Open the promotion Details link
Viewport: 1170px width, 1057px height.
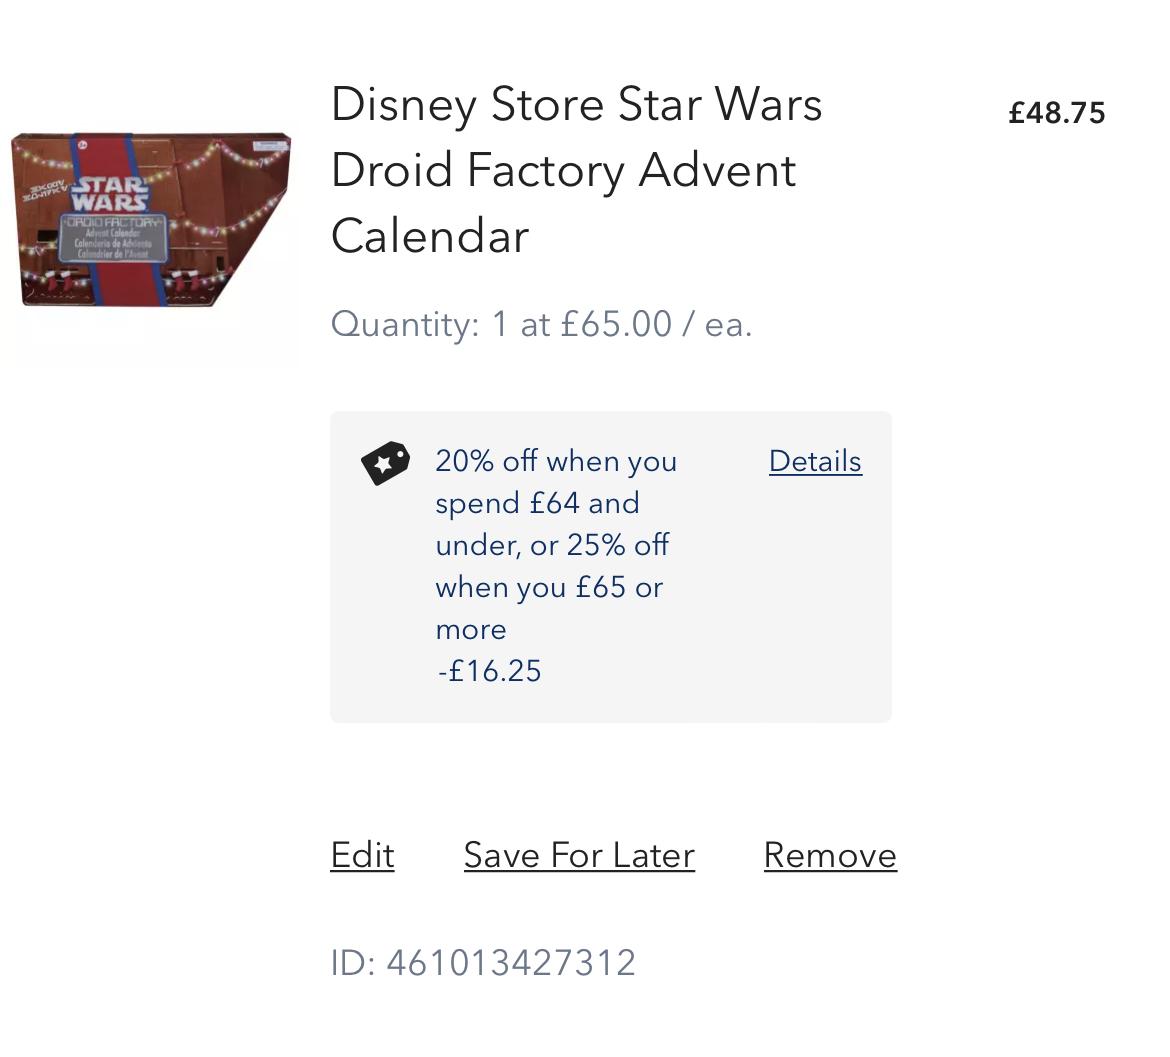pyautogui.click(x=815, y=462)
